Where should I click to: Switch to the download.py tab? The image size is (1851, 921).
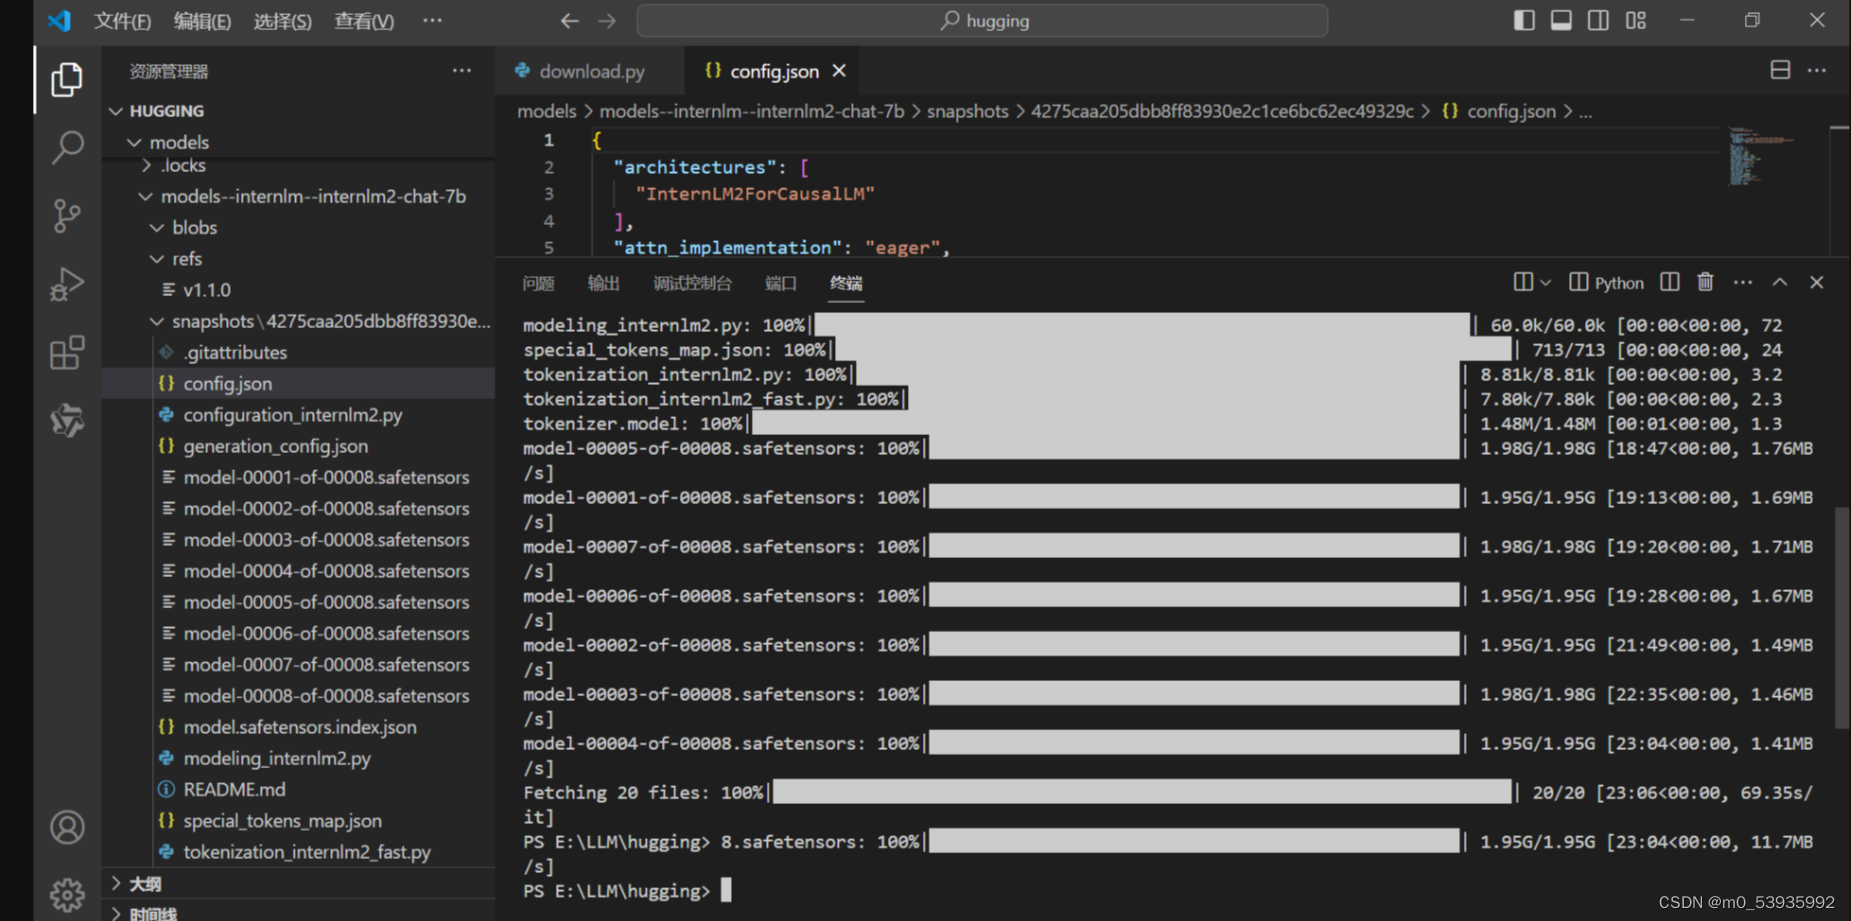coord(590,71)
